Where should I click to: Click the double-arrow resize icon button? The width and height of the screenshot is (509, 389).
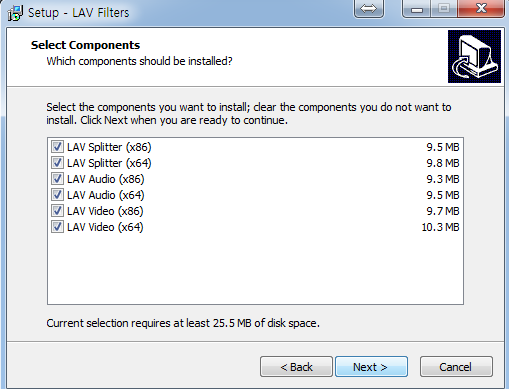coord(369,8)
